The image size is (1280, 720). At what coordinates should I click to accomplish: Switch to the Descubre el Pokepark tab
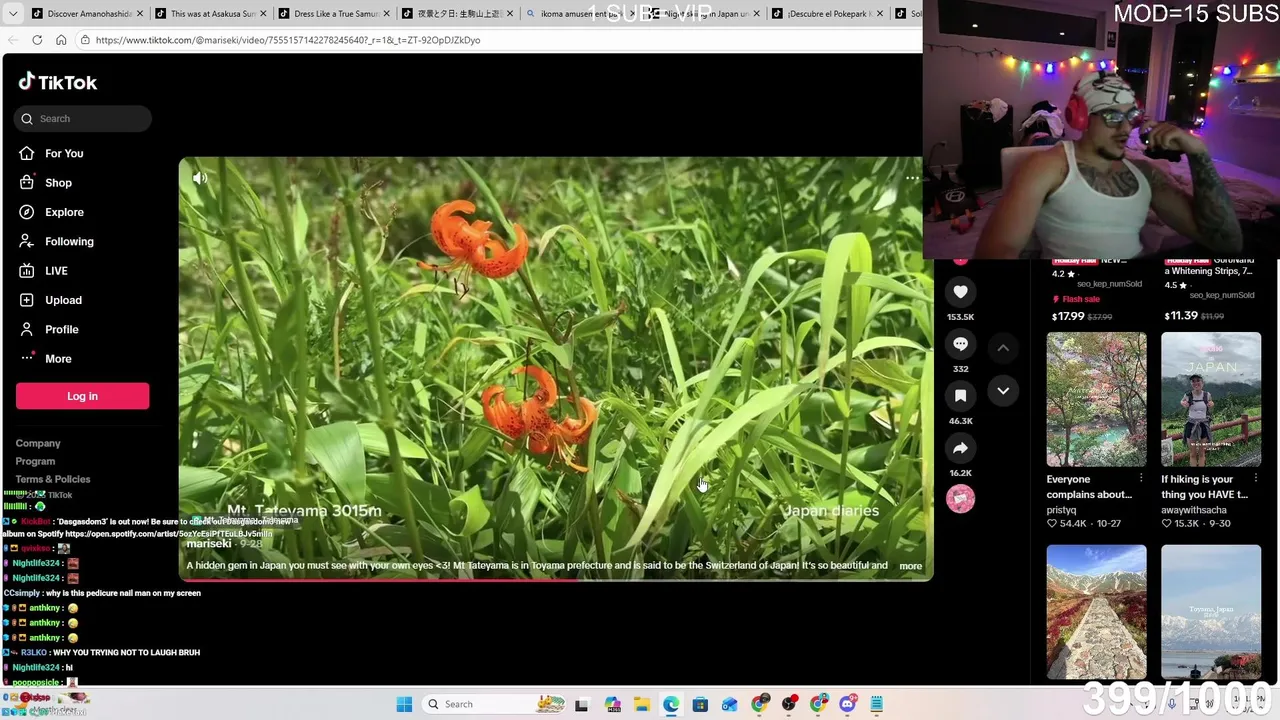(x=826, y=14)
